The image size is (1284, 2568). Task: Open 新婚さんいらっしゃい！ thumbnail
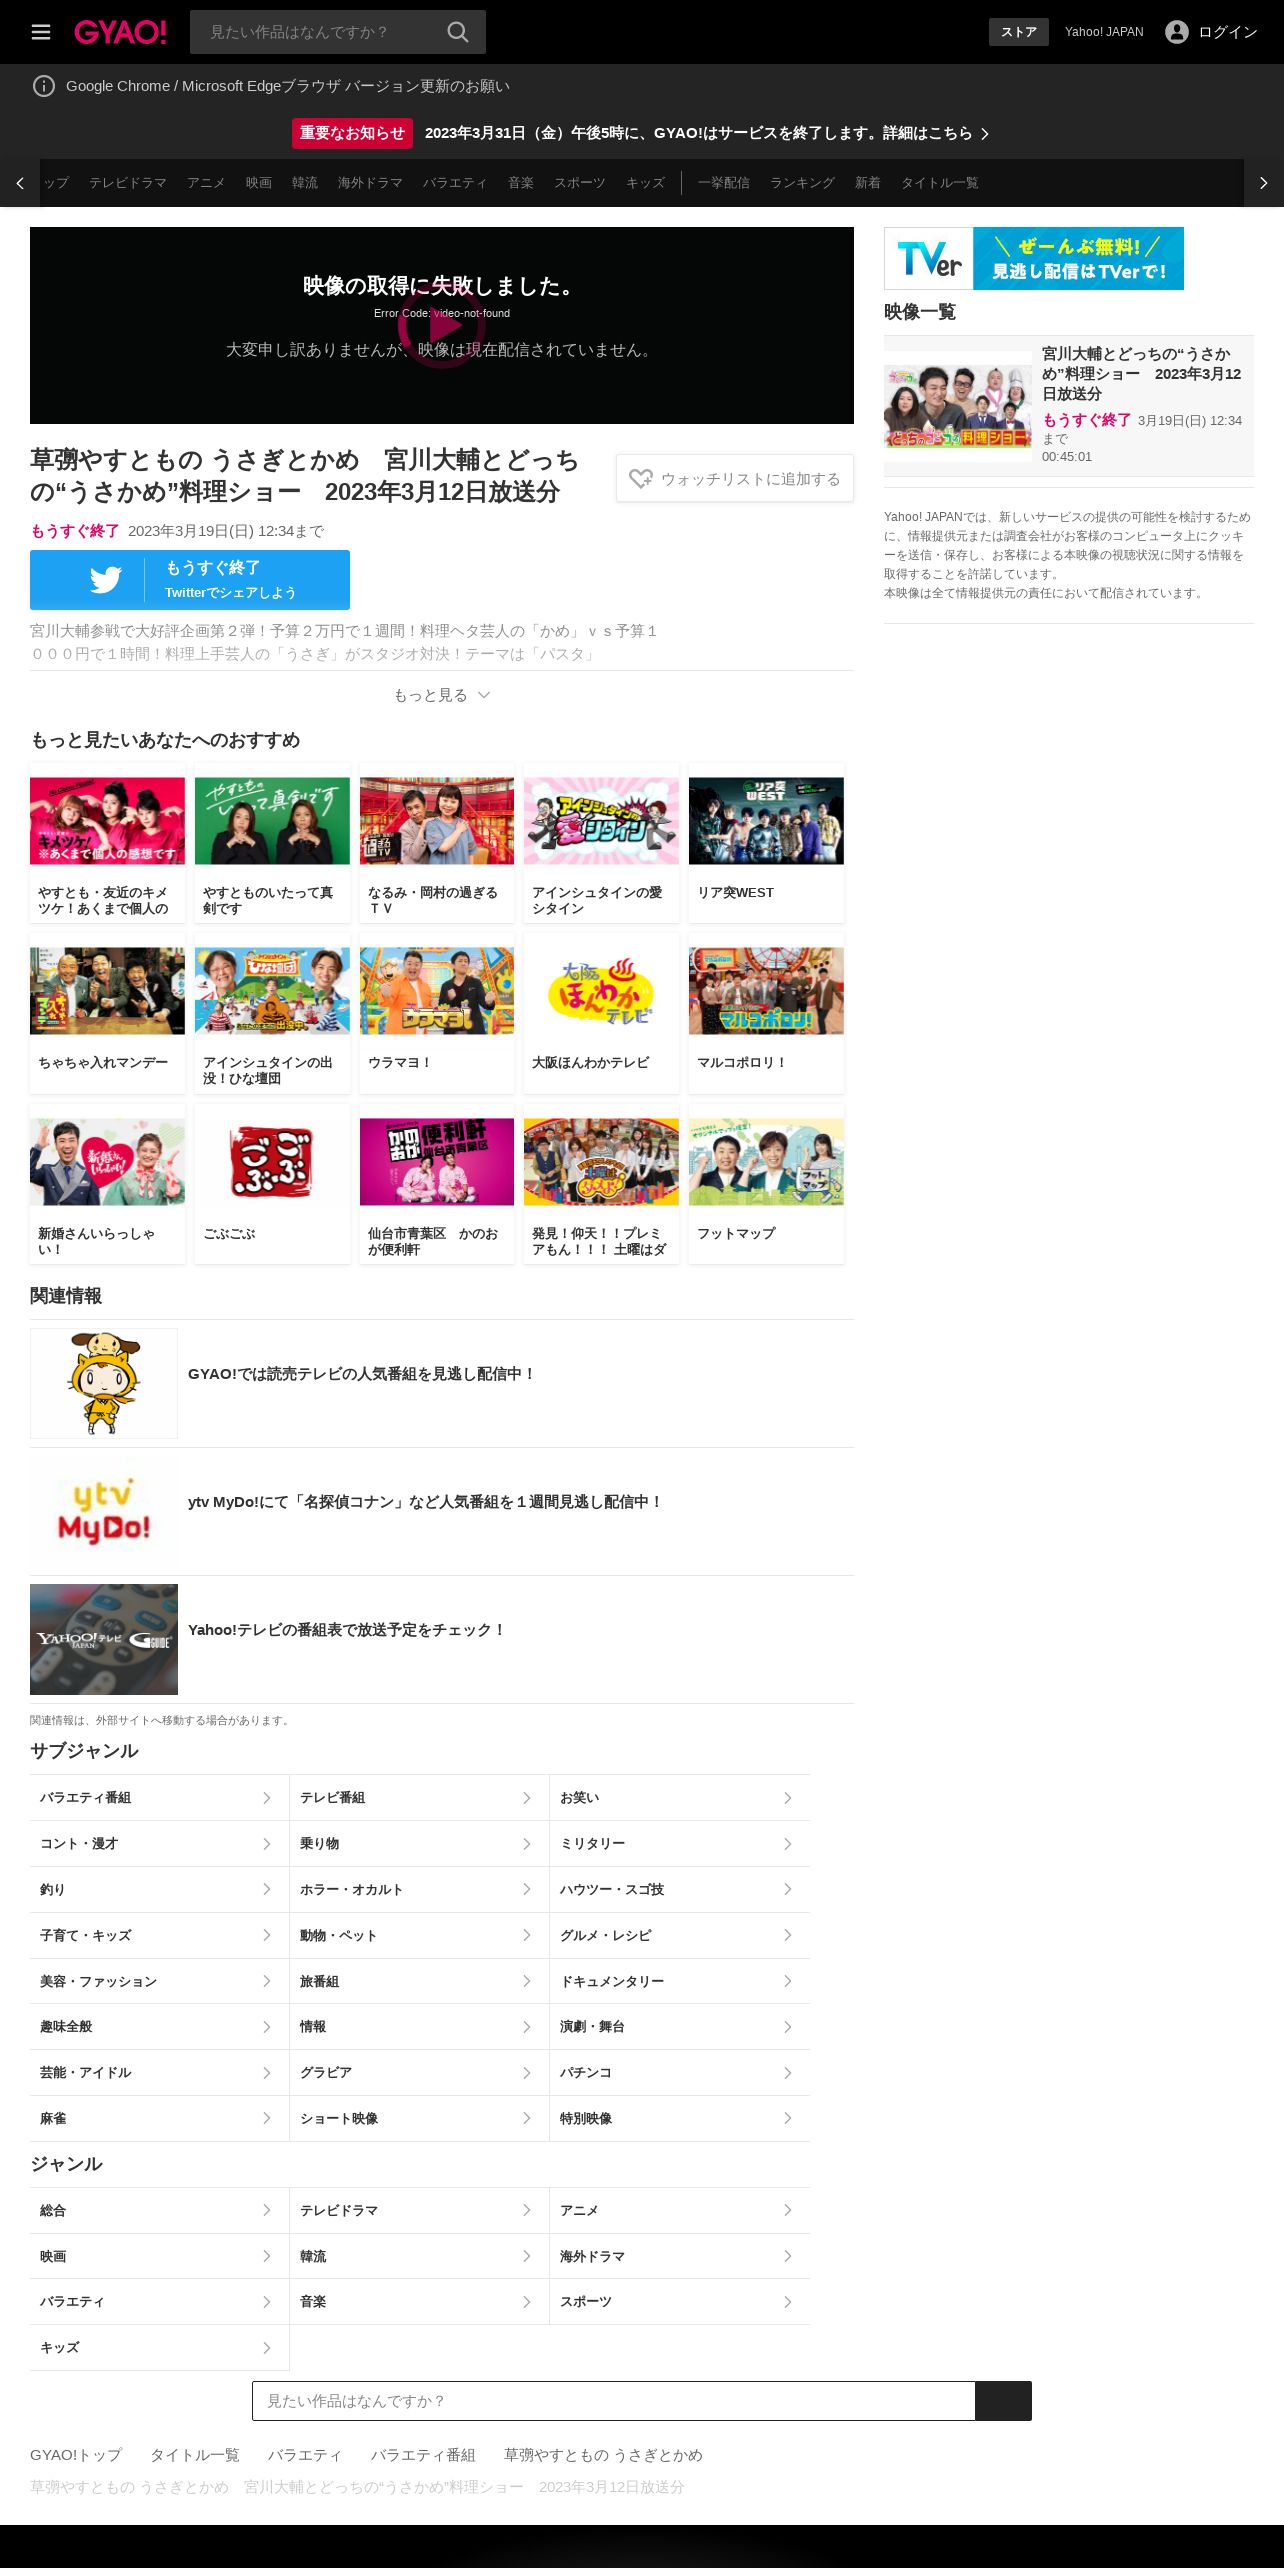tap(107, 1162)
